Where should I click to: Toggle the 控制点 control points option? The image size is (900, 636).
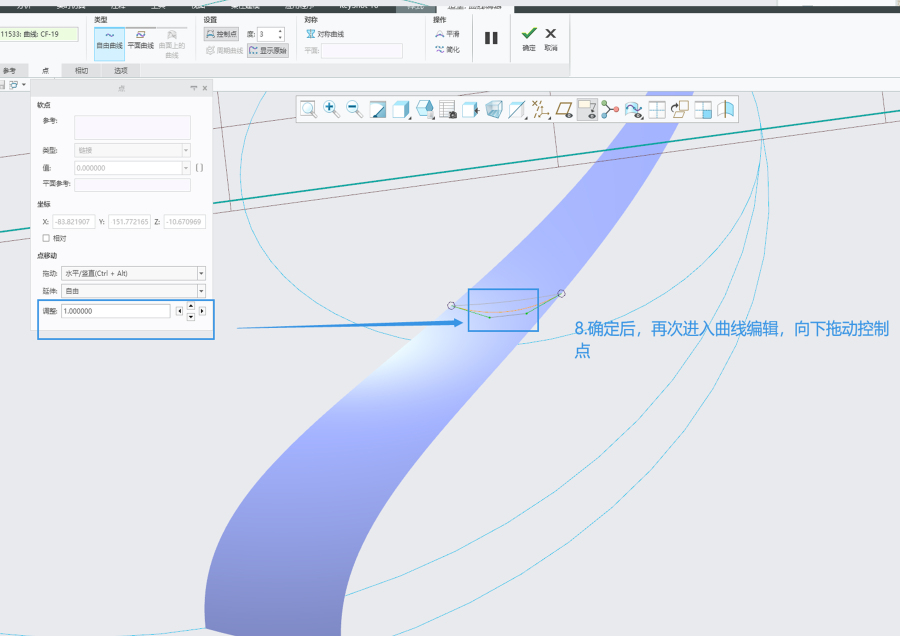221,34
